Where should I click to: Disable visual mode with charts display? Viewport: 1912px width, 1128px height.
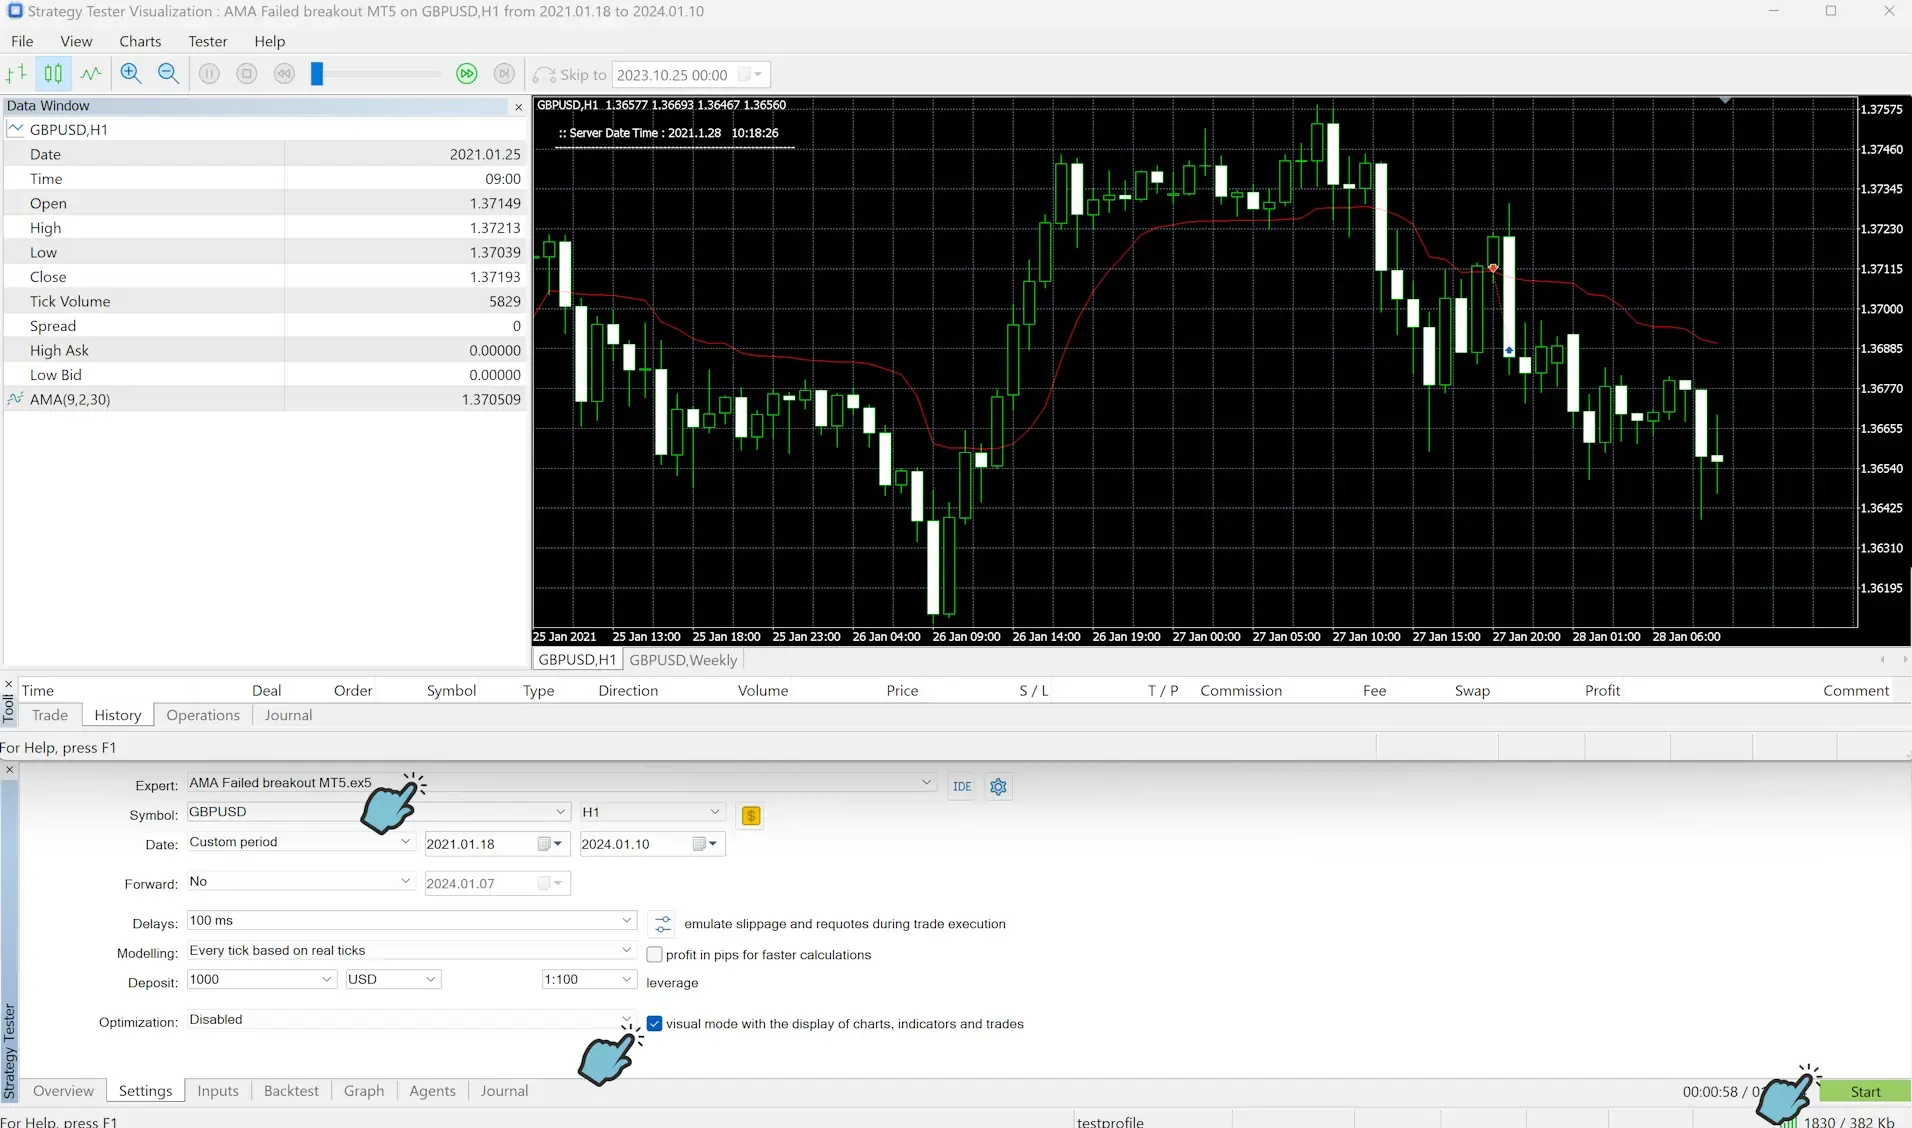click(x=654, y=1023)
